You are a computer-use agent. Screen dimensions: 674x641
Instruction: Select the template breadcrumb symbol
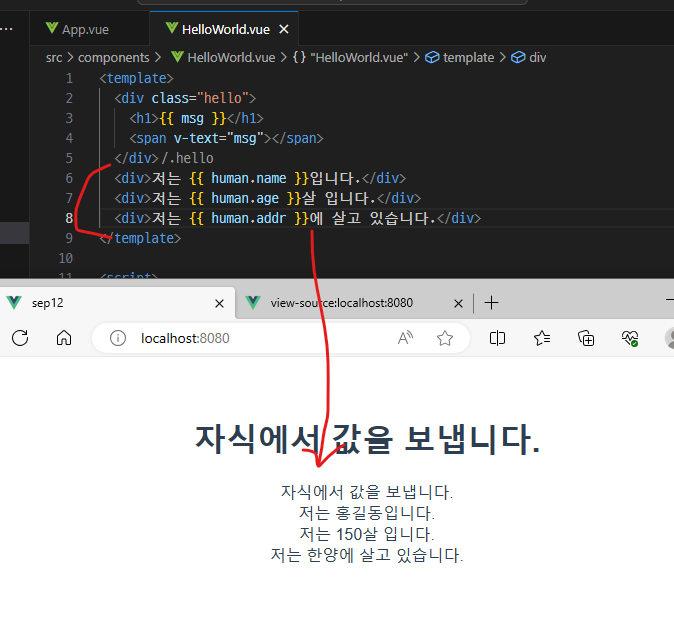click(469, 58)
